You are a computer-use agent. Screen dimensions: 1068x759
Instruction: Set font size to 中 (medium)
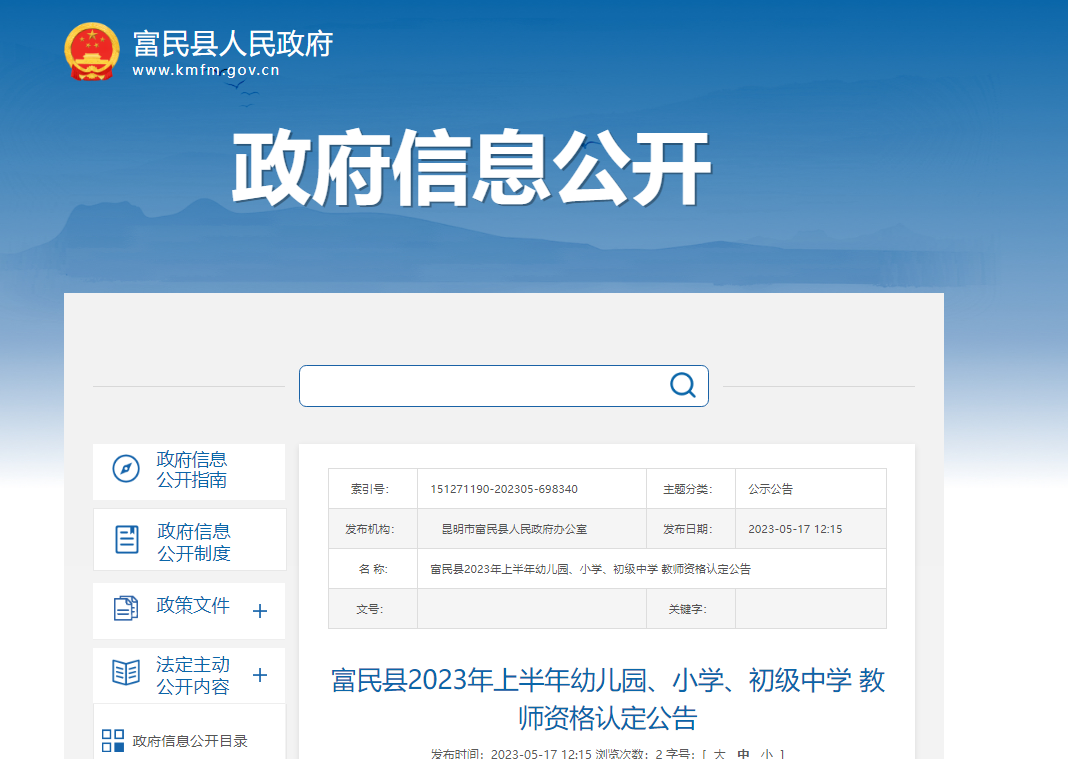point(743,753)
